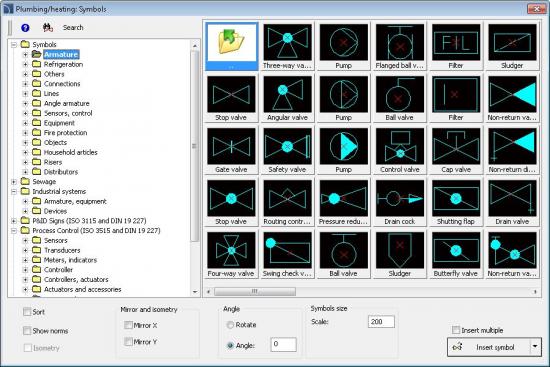
Task: Expand the Distributors folder
Action: coord(25,172)
